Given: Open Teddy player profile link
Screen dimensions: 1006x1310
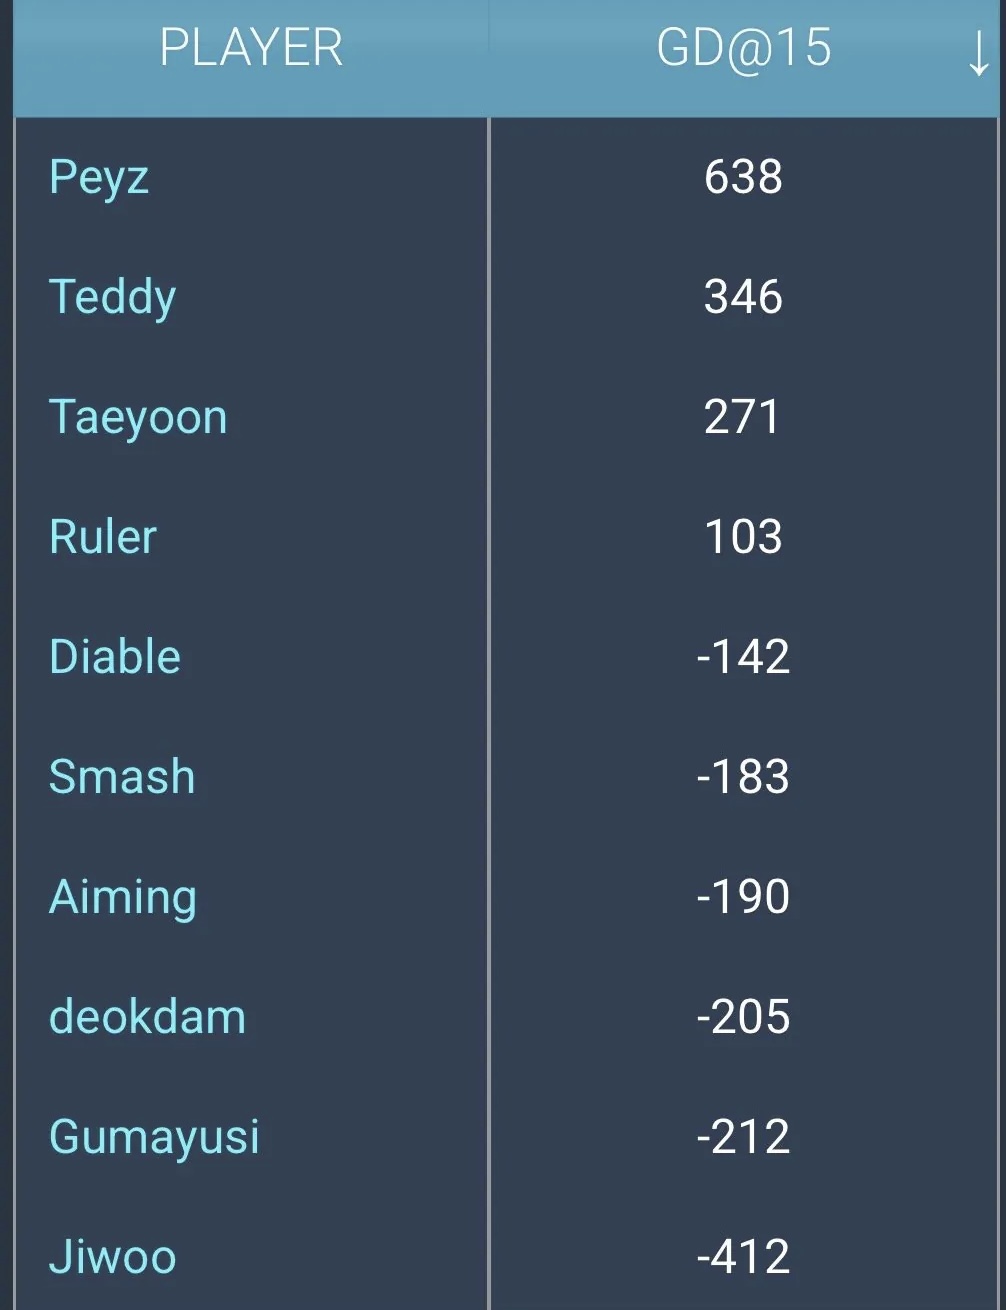Looking at the screenshot, I should click(112, 298).
